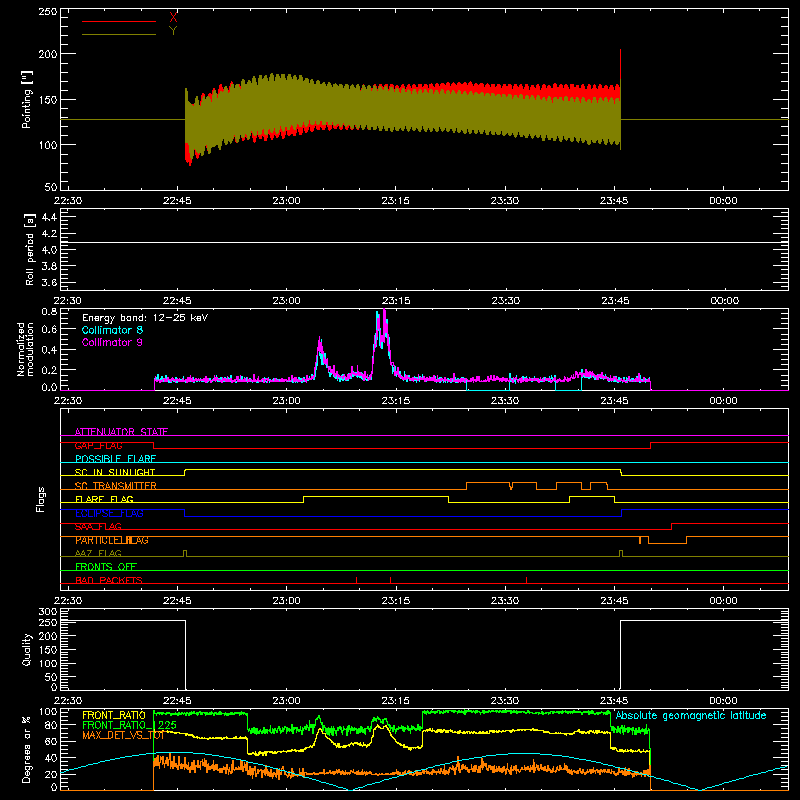Select the green FRONT_RATIO_1225 legend entry

(129, 725)
